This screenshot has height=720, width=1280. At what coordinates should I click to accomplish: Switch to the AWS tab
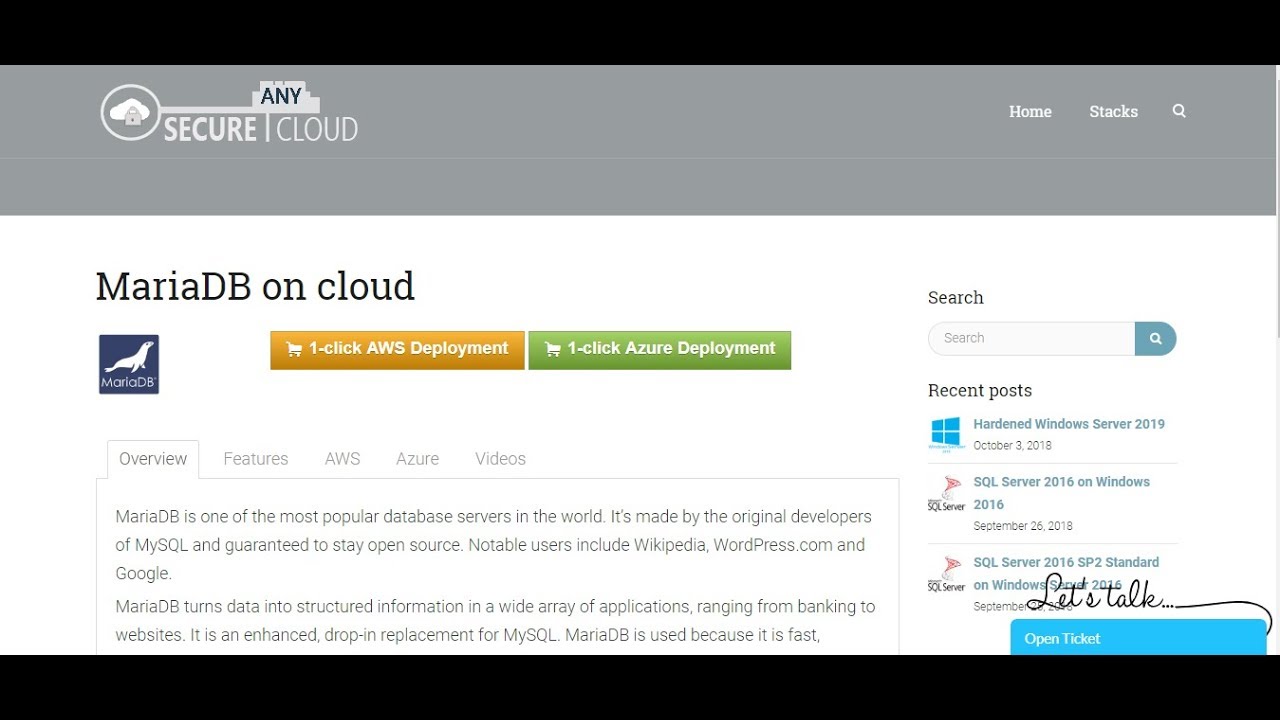click(x=342, y=459)
